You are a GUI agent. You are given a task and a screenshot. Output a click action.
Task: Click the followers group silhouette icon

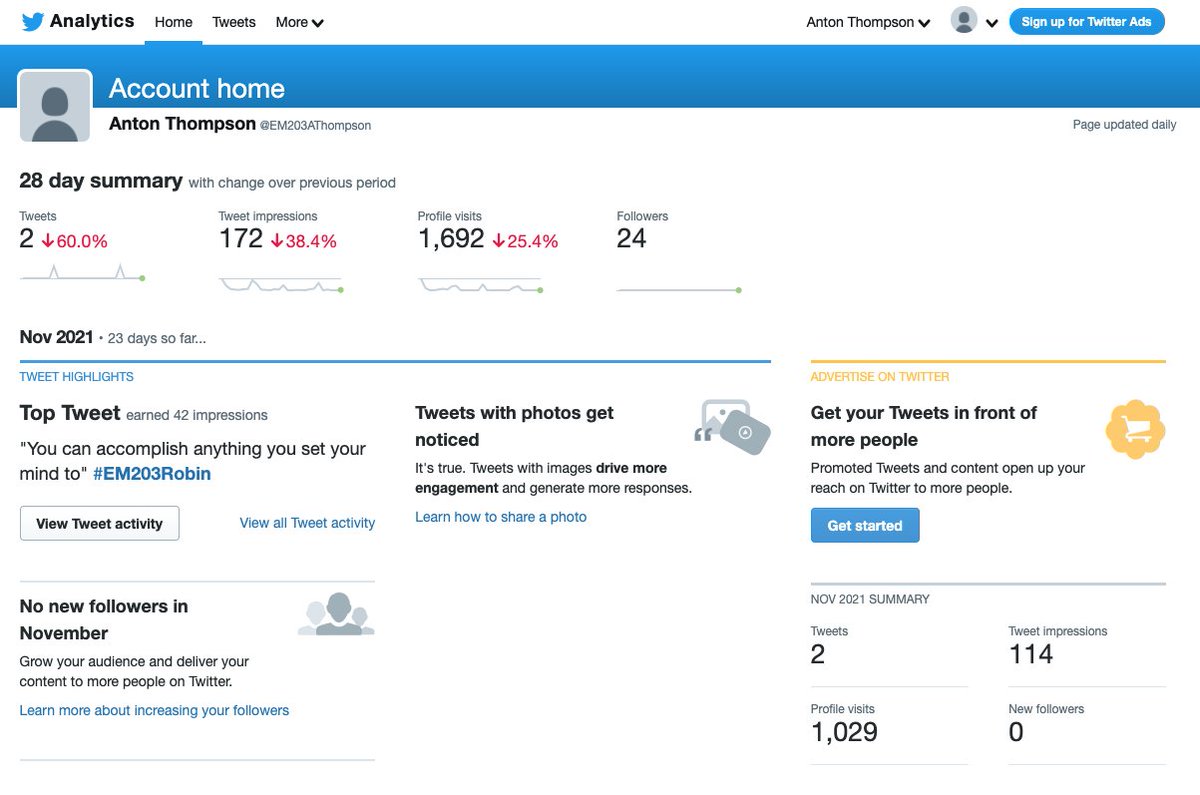coord(336,614)
